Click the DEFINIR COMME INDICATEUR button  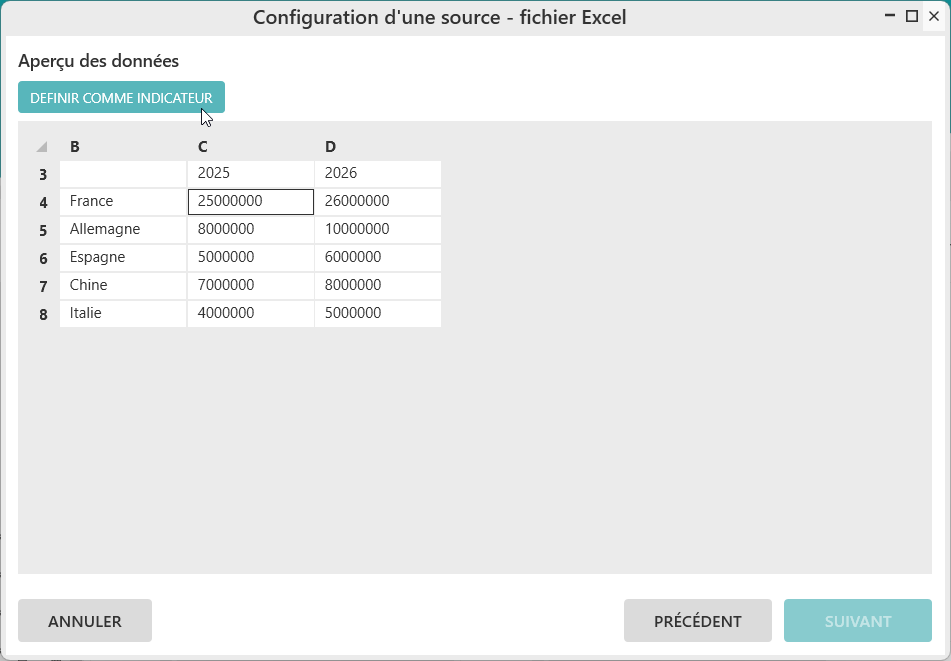[x=121, y=98]
